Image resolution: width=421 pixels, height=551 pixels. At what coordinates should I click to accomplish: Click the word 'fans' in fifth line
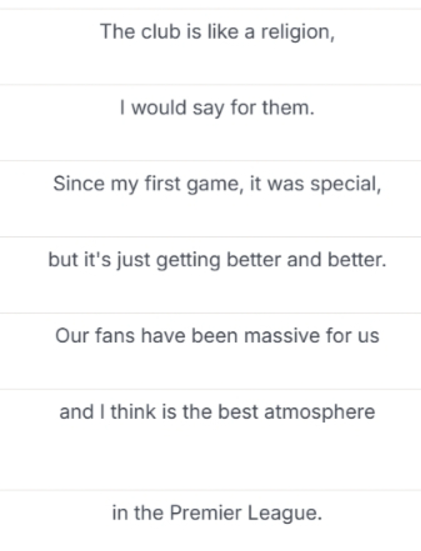click(x=115, y=336)
